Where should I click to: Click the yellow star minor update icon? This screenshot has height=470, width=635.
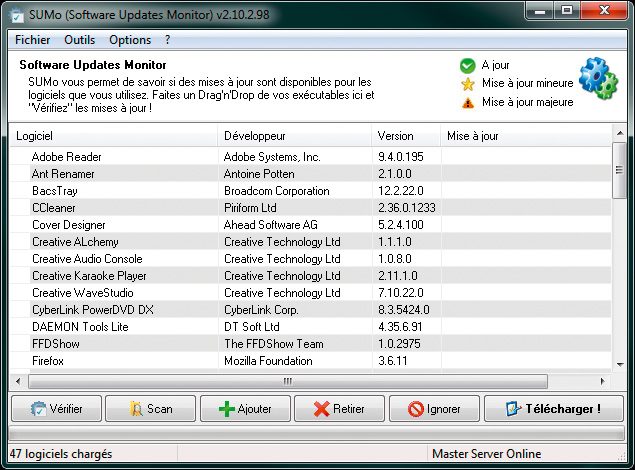coord(467,83)
